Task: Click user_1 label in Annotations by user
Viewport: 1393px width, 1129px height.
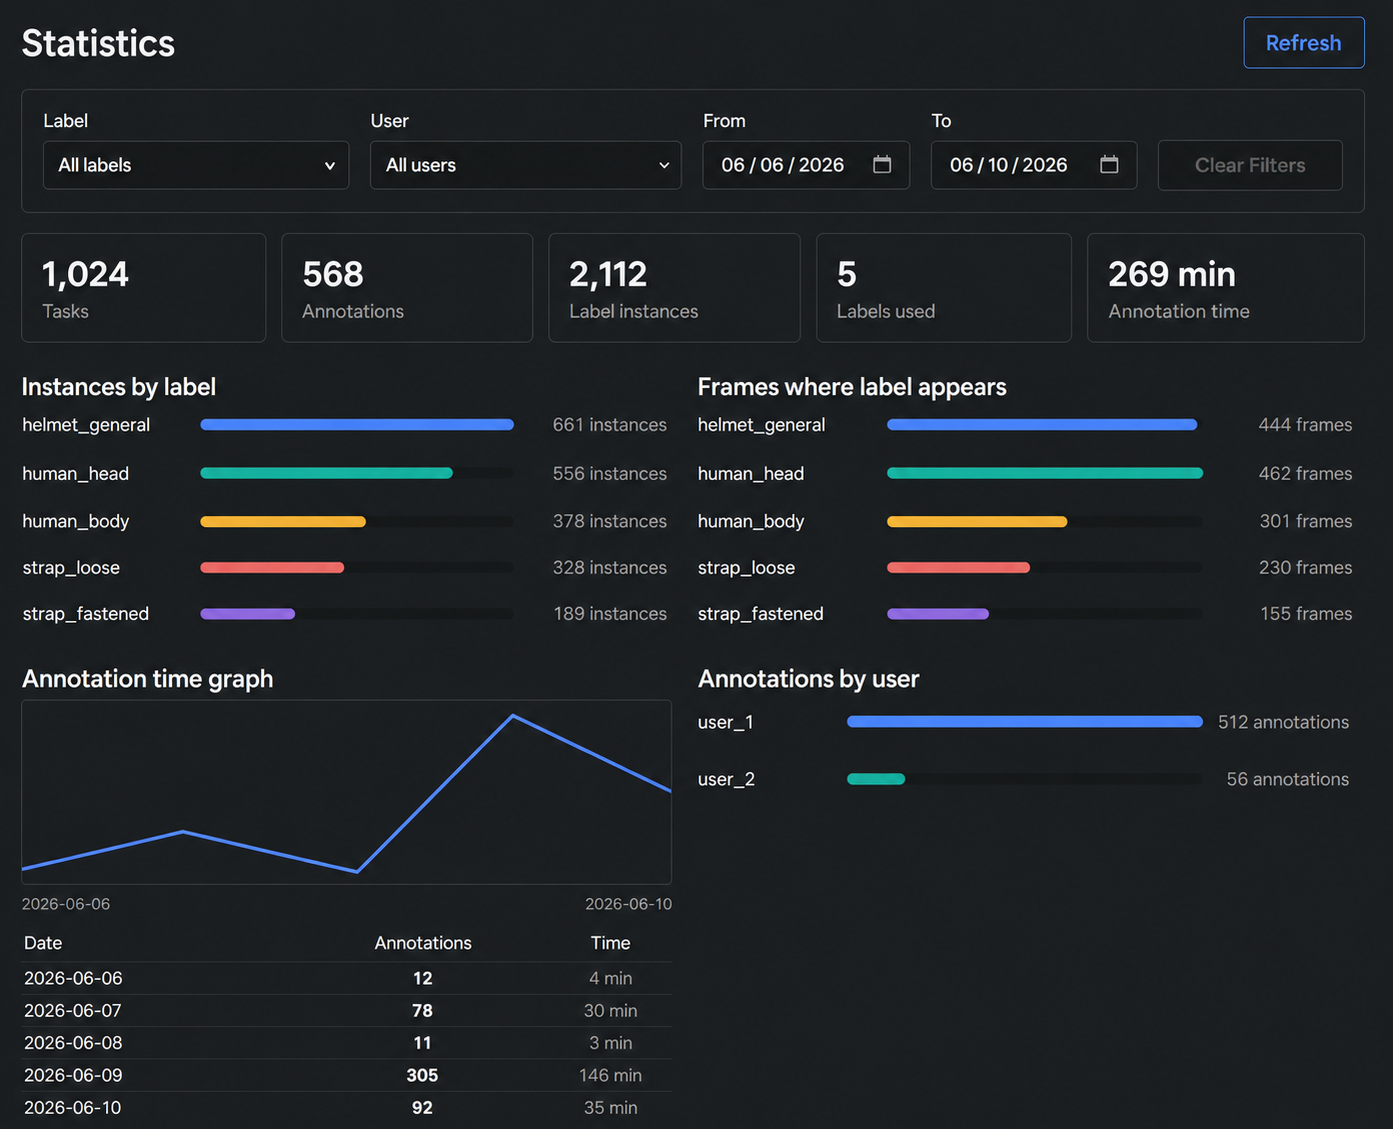Action: pos(726,722)
